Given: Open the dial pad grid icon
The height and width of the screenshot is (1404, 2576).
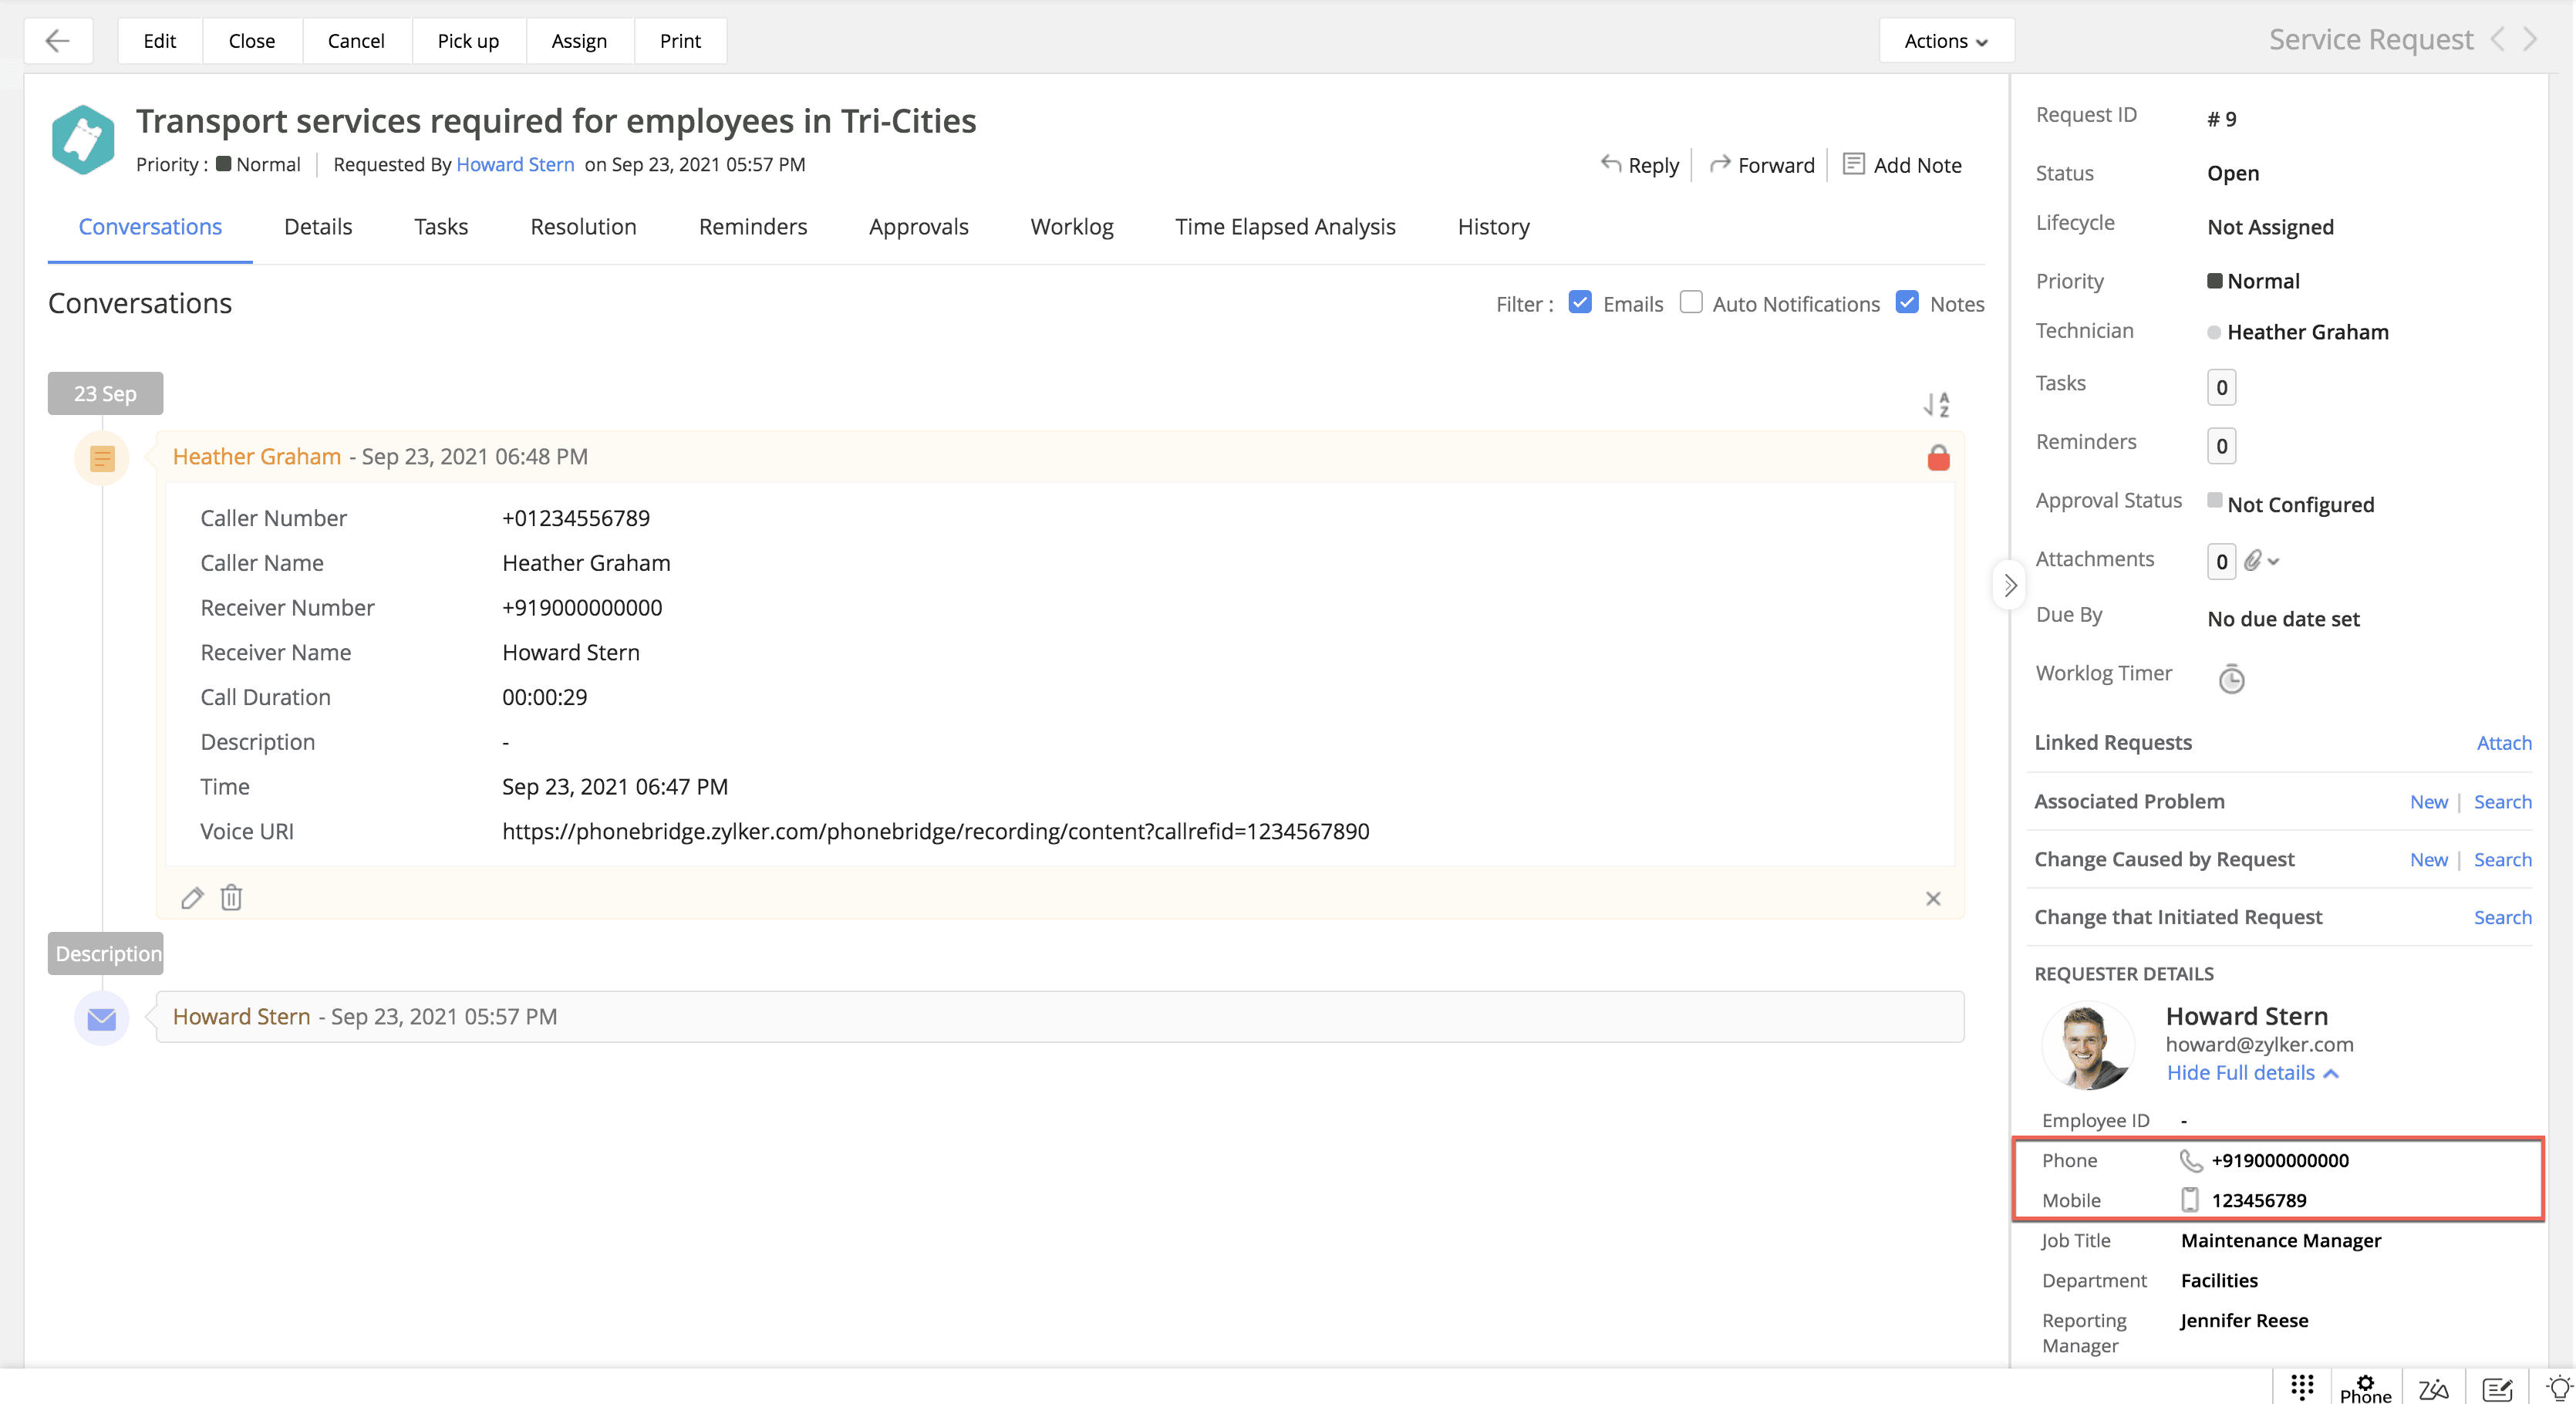Looking at the screenshot, I should [2302, 1386].
